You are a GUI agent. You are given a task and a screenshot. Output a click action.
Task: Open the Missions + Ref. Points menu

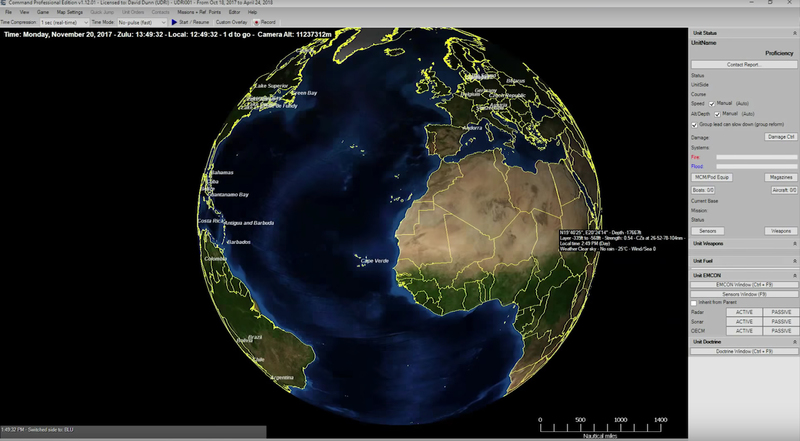tap(196, 12)
